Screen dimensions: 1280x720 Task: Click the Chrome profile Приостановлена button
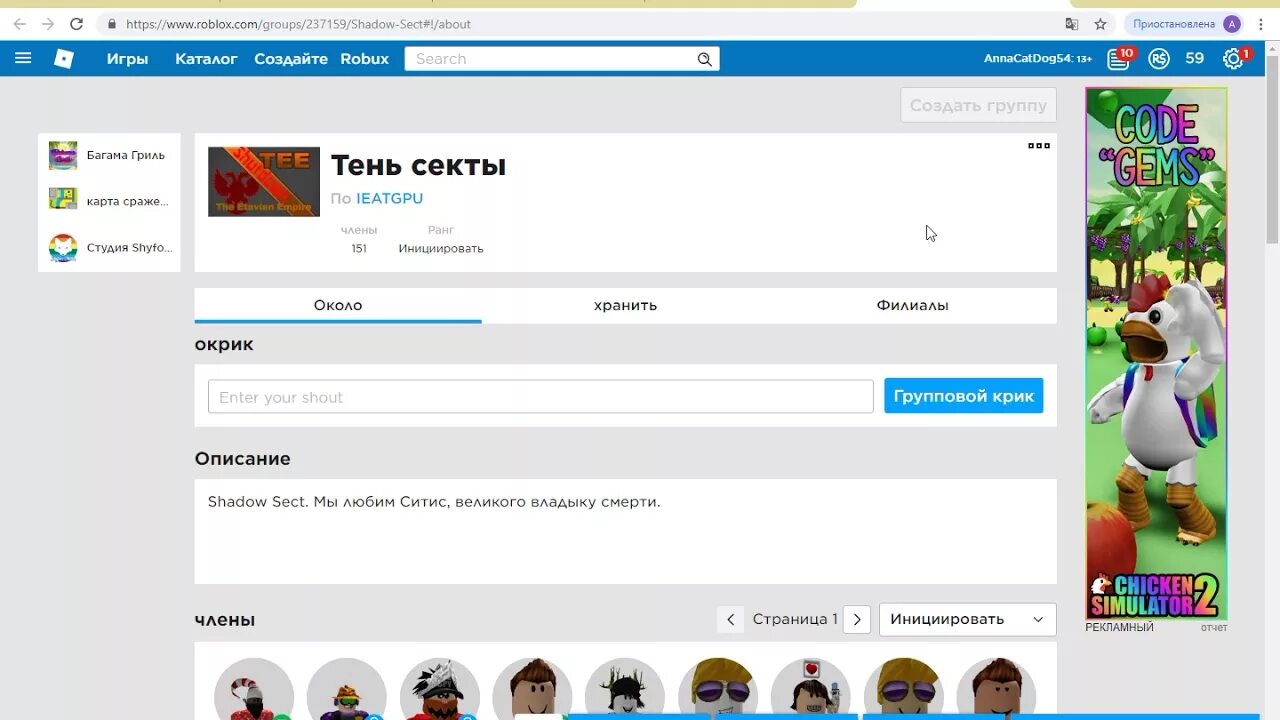pyautogui.click(x=1186, y=24)
